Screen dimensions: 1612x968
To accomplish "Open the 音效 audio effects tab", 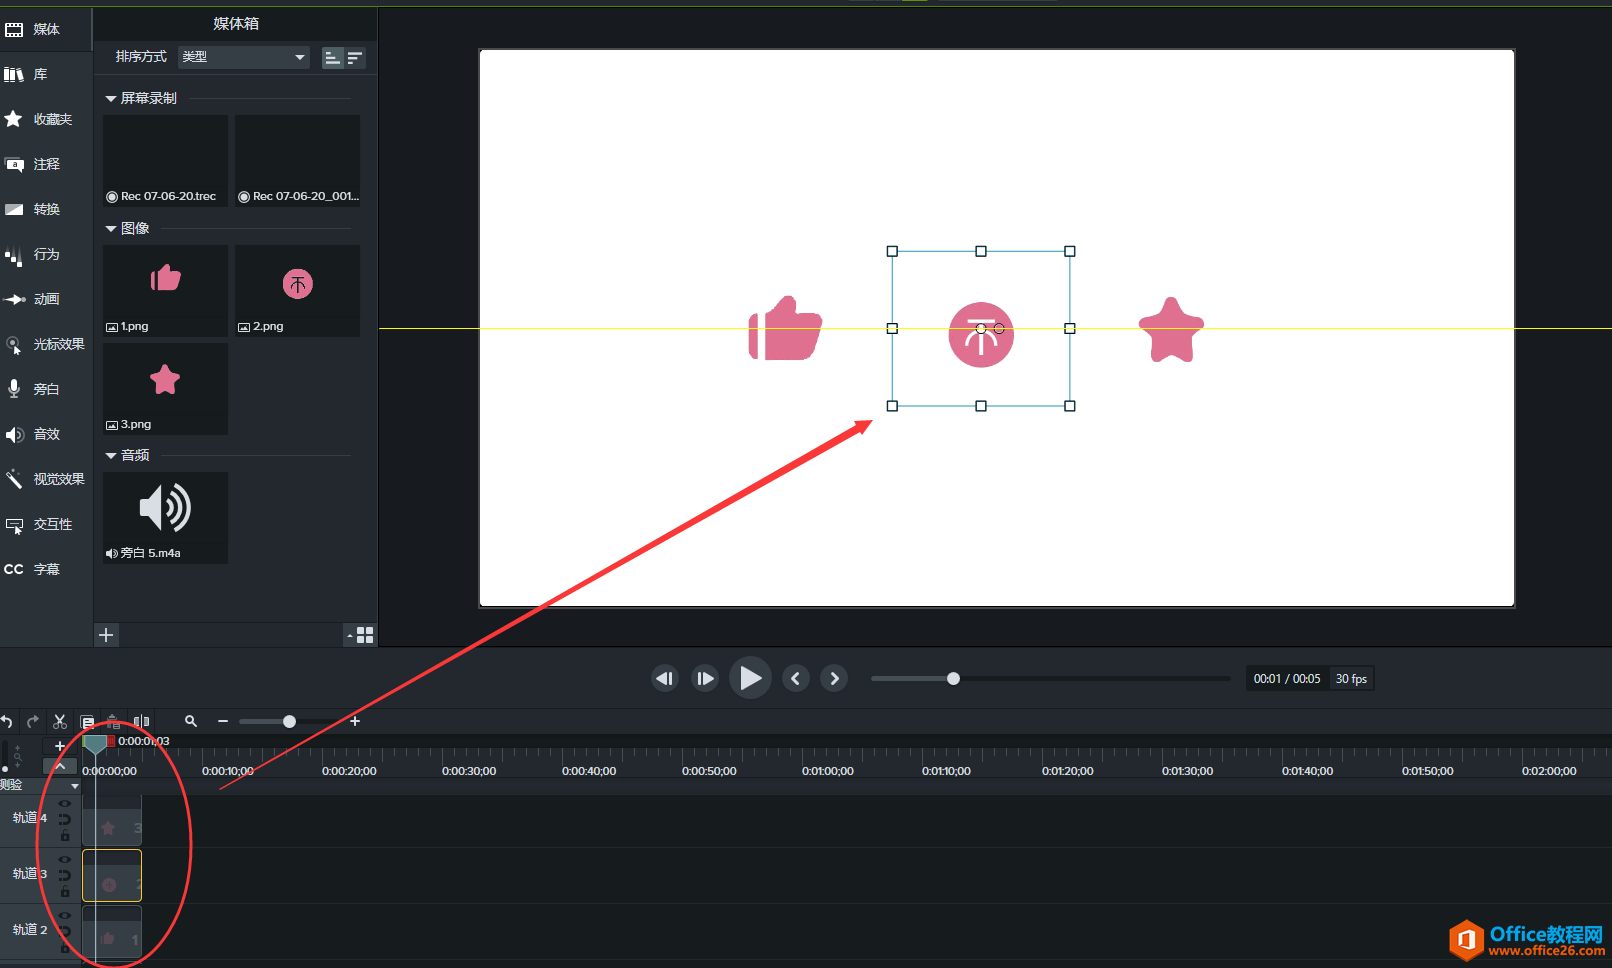I will click(x=46, y=434).
